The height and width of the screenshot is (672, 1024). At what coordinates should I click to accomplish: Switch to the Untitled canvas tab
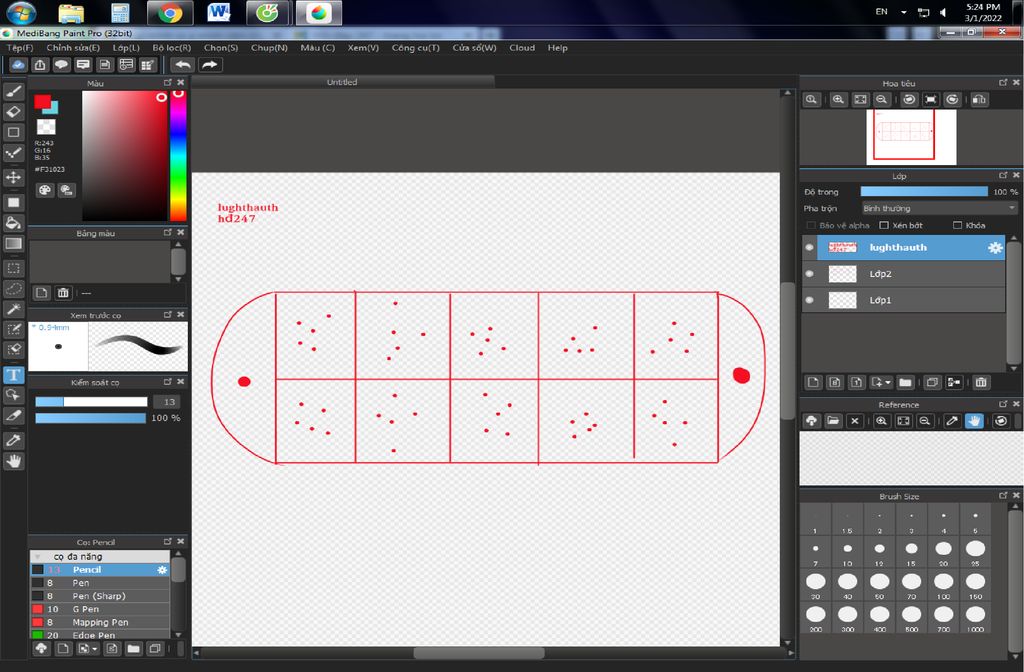click(342, 82)
